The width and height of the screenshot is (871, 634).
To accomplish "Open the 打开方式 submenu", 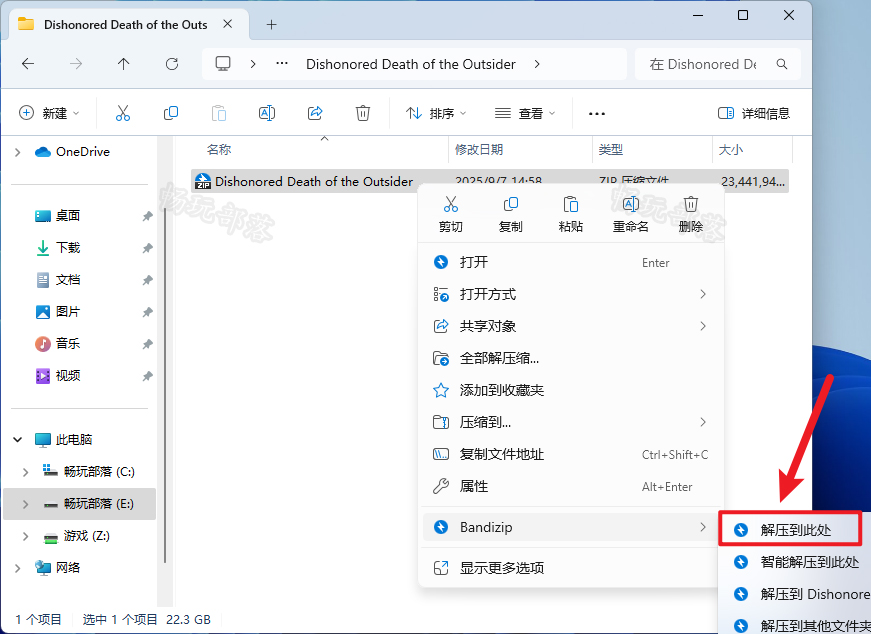I will (570, 294).
